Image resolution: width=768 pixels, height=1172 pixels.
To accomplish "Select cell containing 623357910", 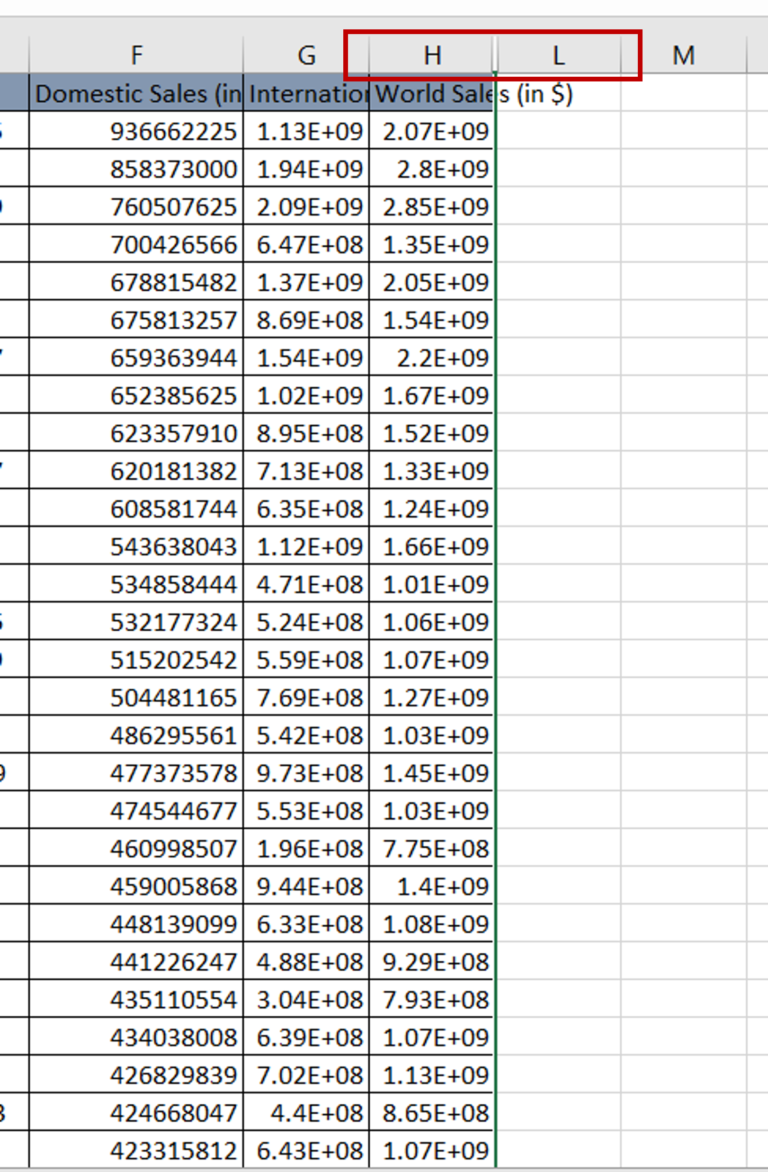I will pos(136,433).
